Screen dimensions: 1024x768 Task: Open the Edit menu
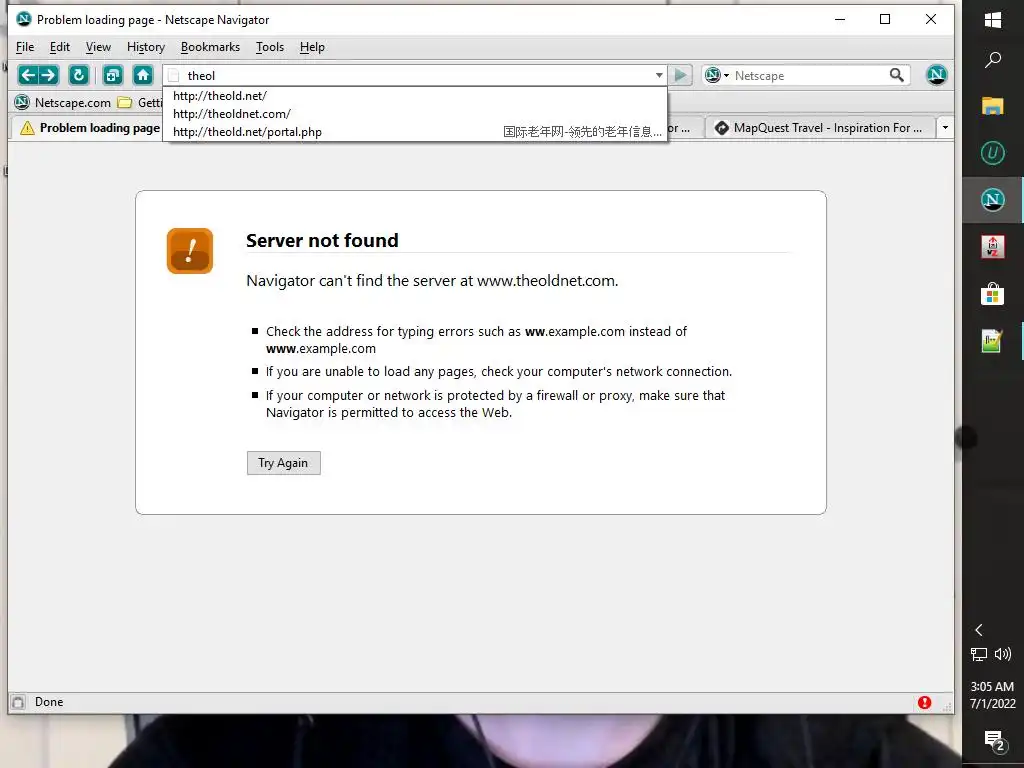(x=59, y=47)
